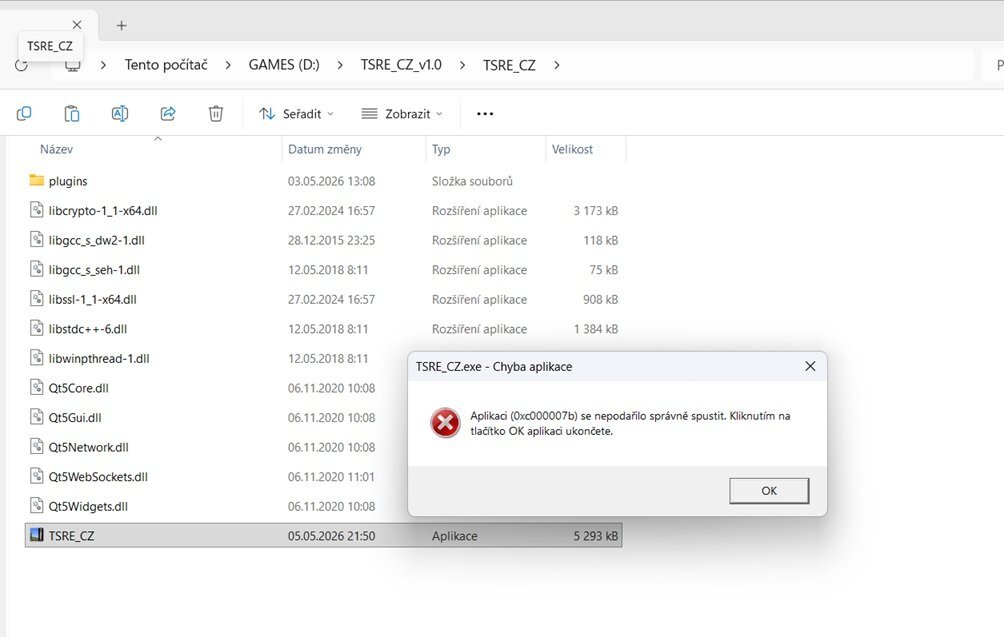Select the Qt5Widgets.dll file icon
Image resolution: width=1004 pixels, height=637 pixels.
click(36, 505)
